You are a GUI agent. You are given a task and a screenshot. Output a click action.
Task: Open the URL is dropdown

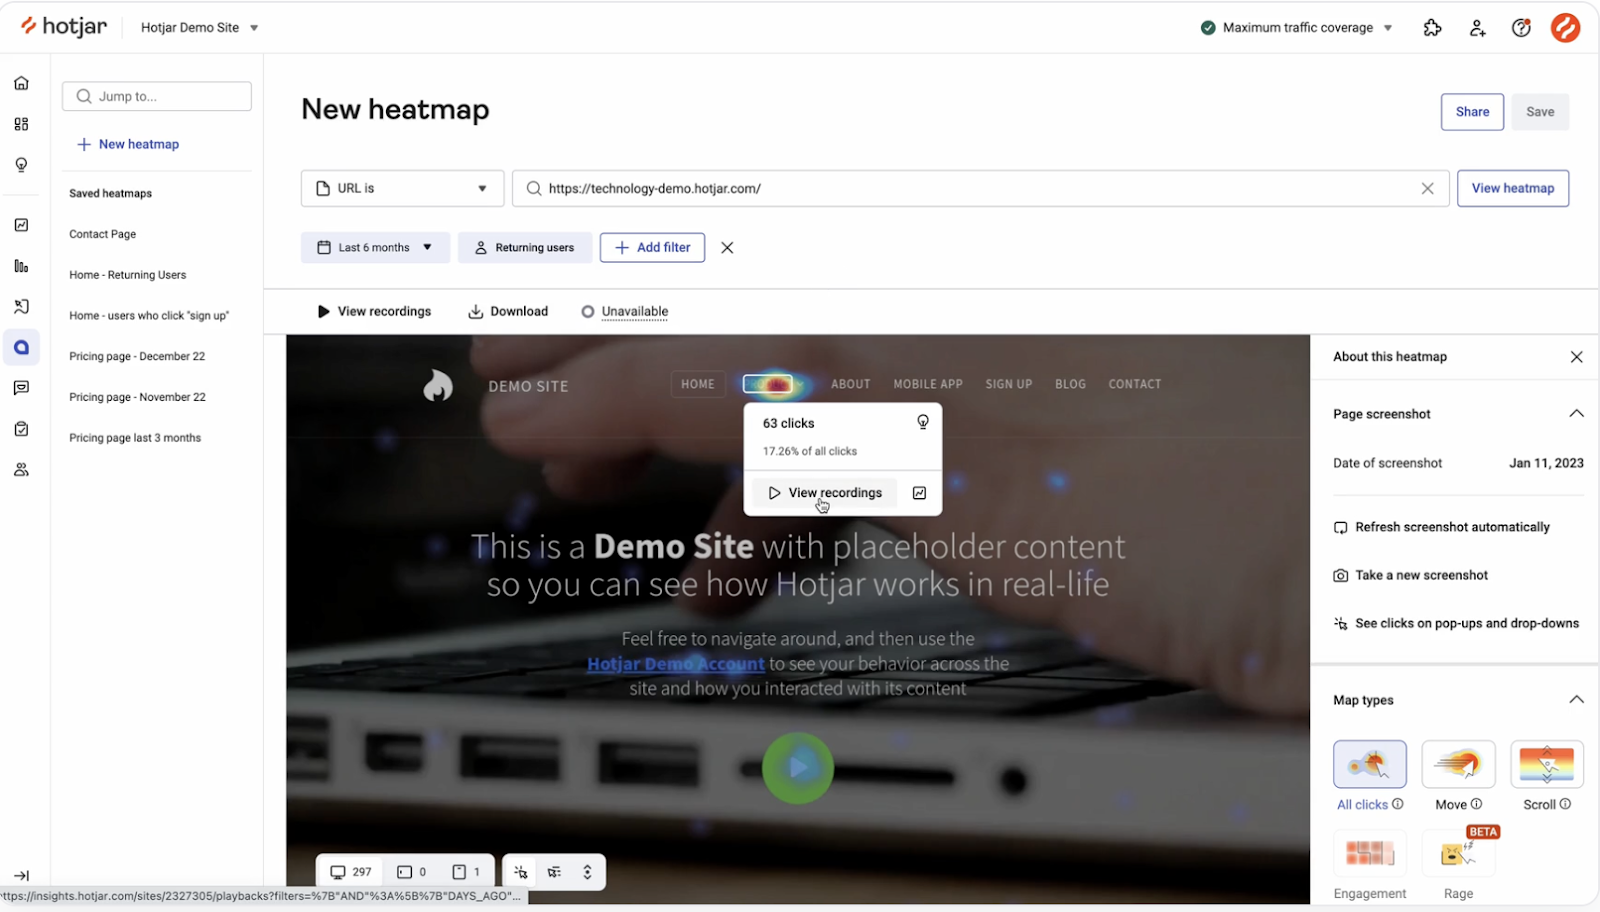coord(402,188)
